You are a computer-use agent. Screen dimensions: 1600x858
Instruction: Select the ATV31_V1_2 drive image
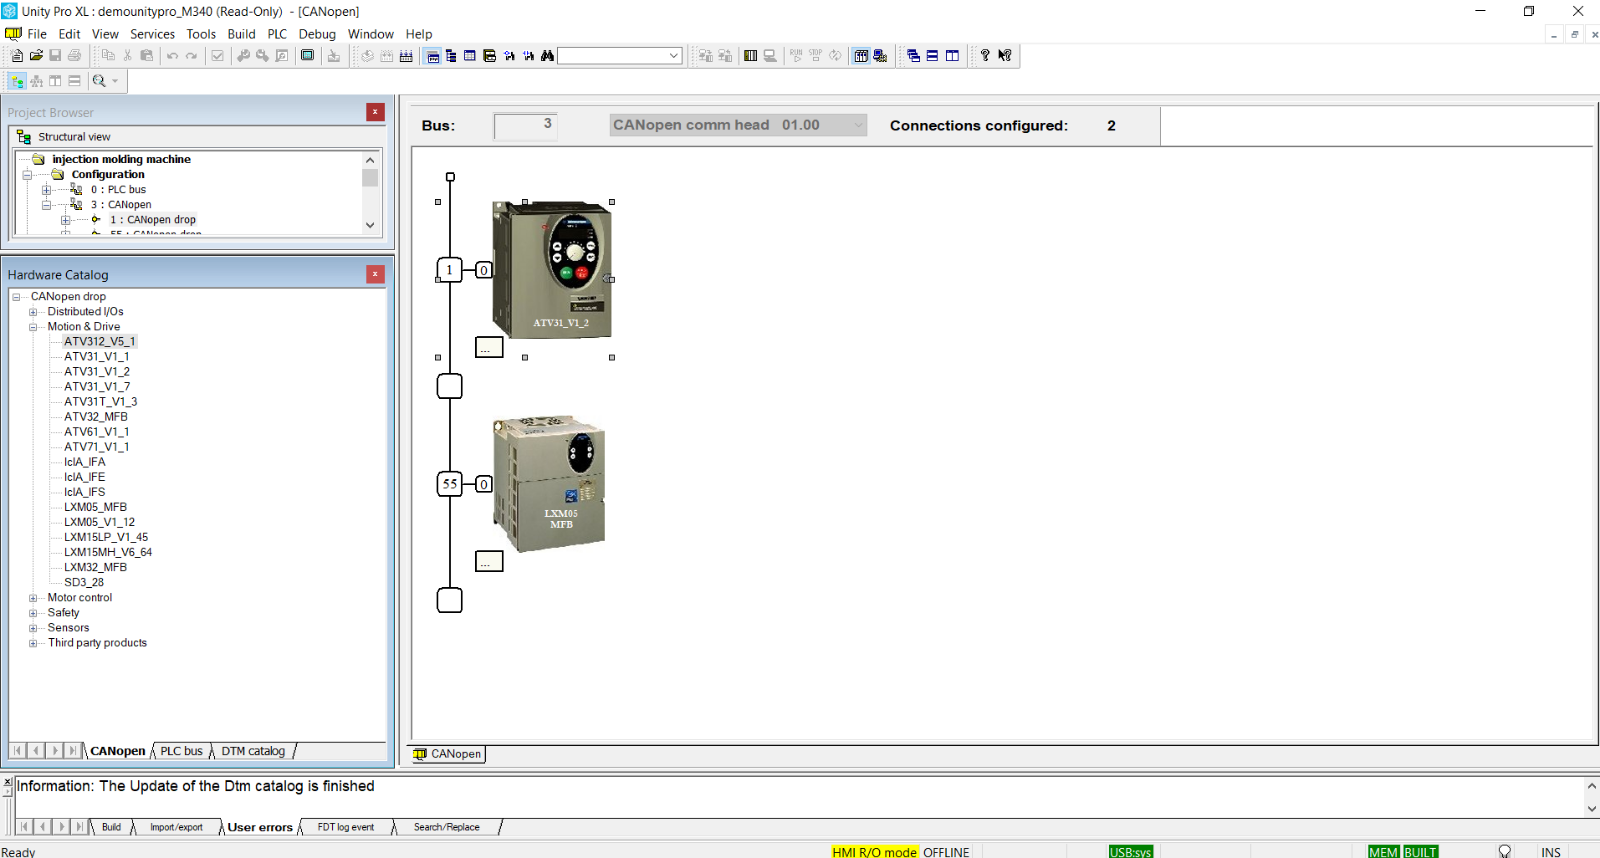[x=552, y=269]
